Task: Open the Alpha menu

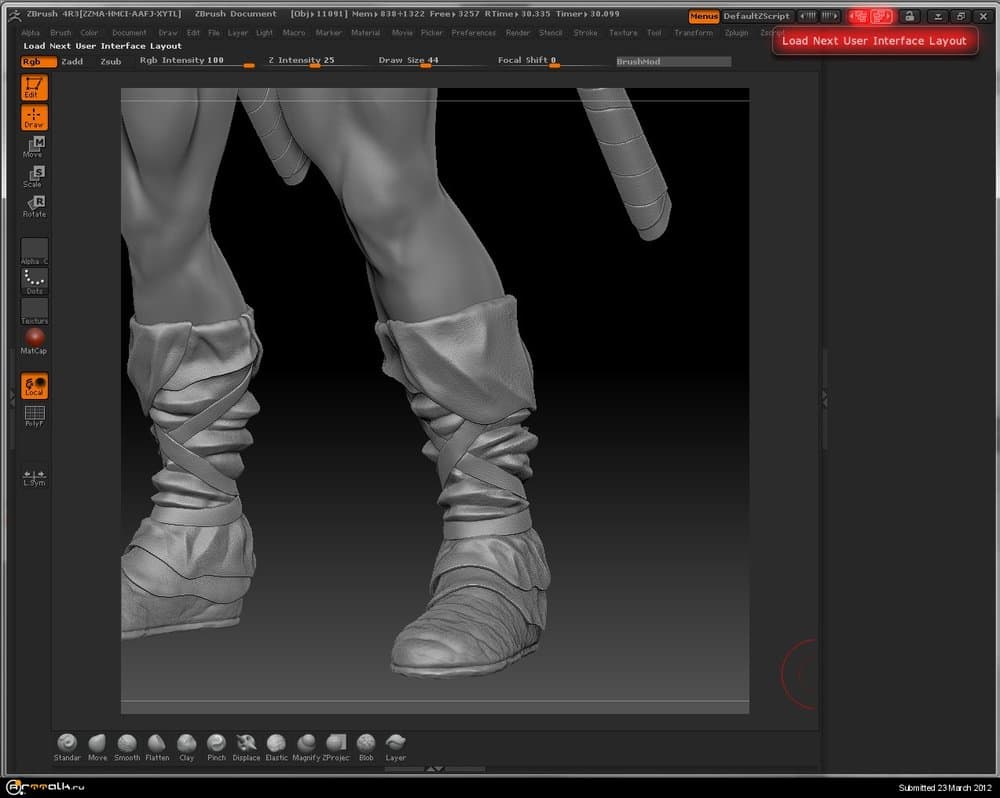Action: click(31, 33)
